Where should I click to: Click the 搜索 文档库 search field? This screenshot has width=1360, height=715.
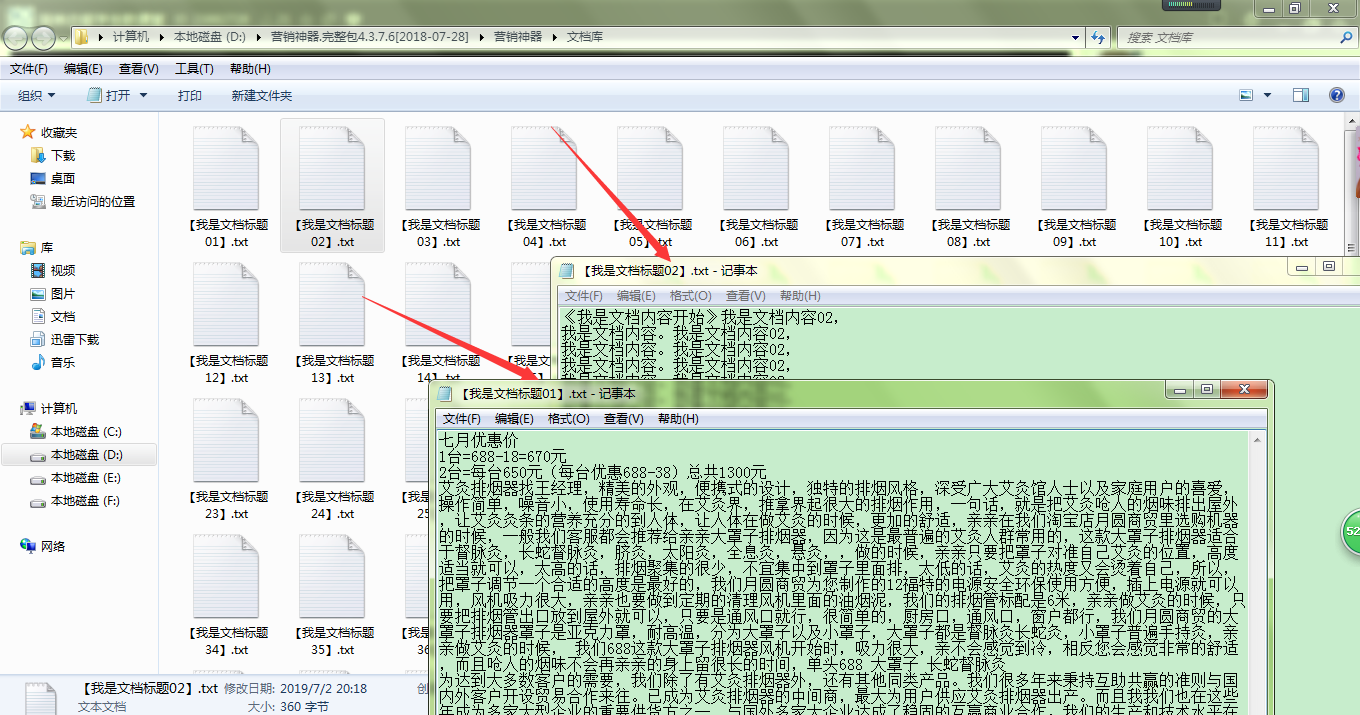(1225, 37)
